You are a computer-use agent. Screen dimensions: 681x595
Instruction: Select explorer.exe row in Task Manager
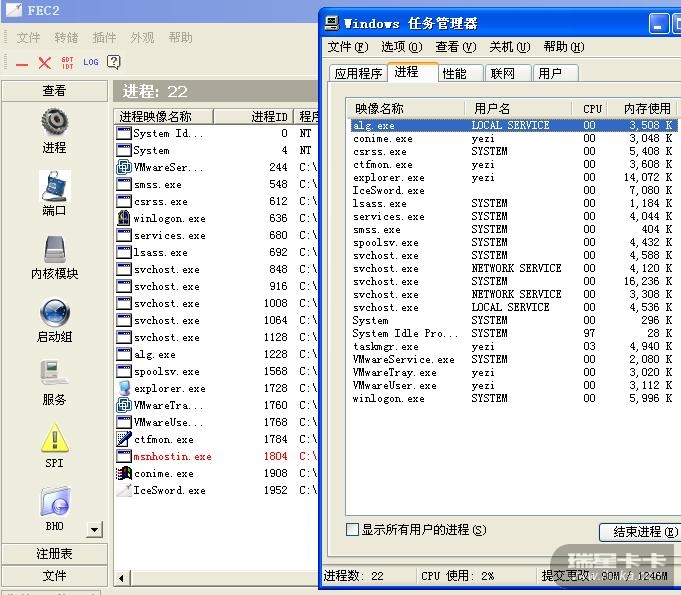click(x=514, y=177)
